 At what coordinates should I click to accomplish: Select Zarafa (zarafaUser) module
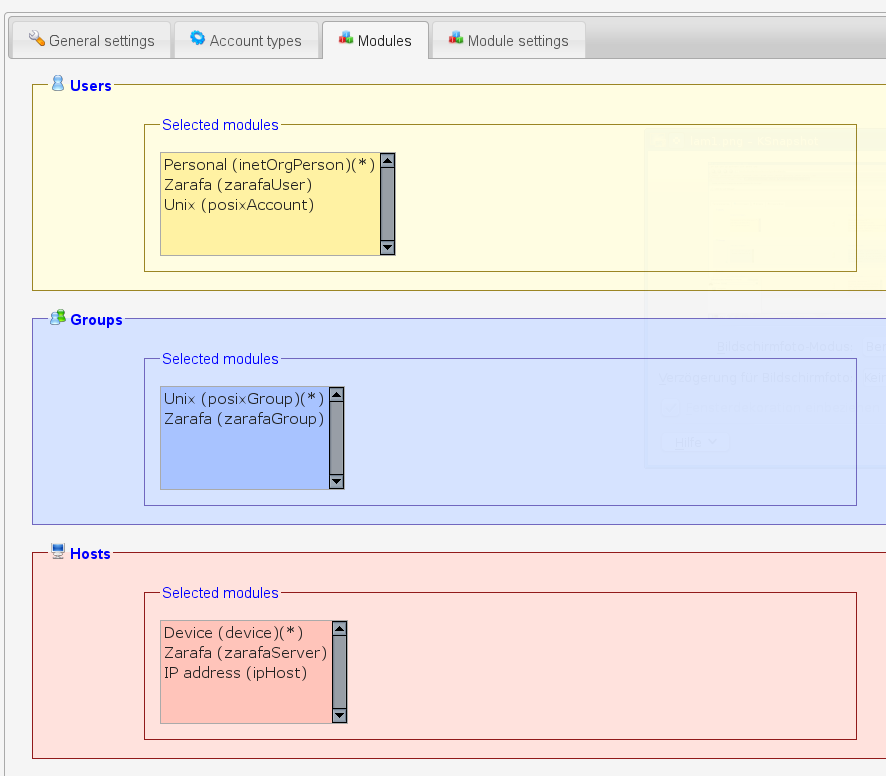click(238, 185)
